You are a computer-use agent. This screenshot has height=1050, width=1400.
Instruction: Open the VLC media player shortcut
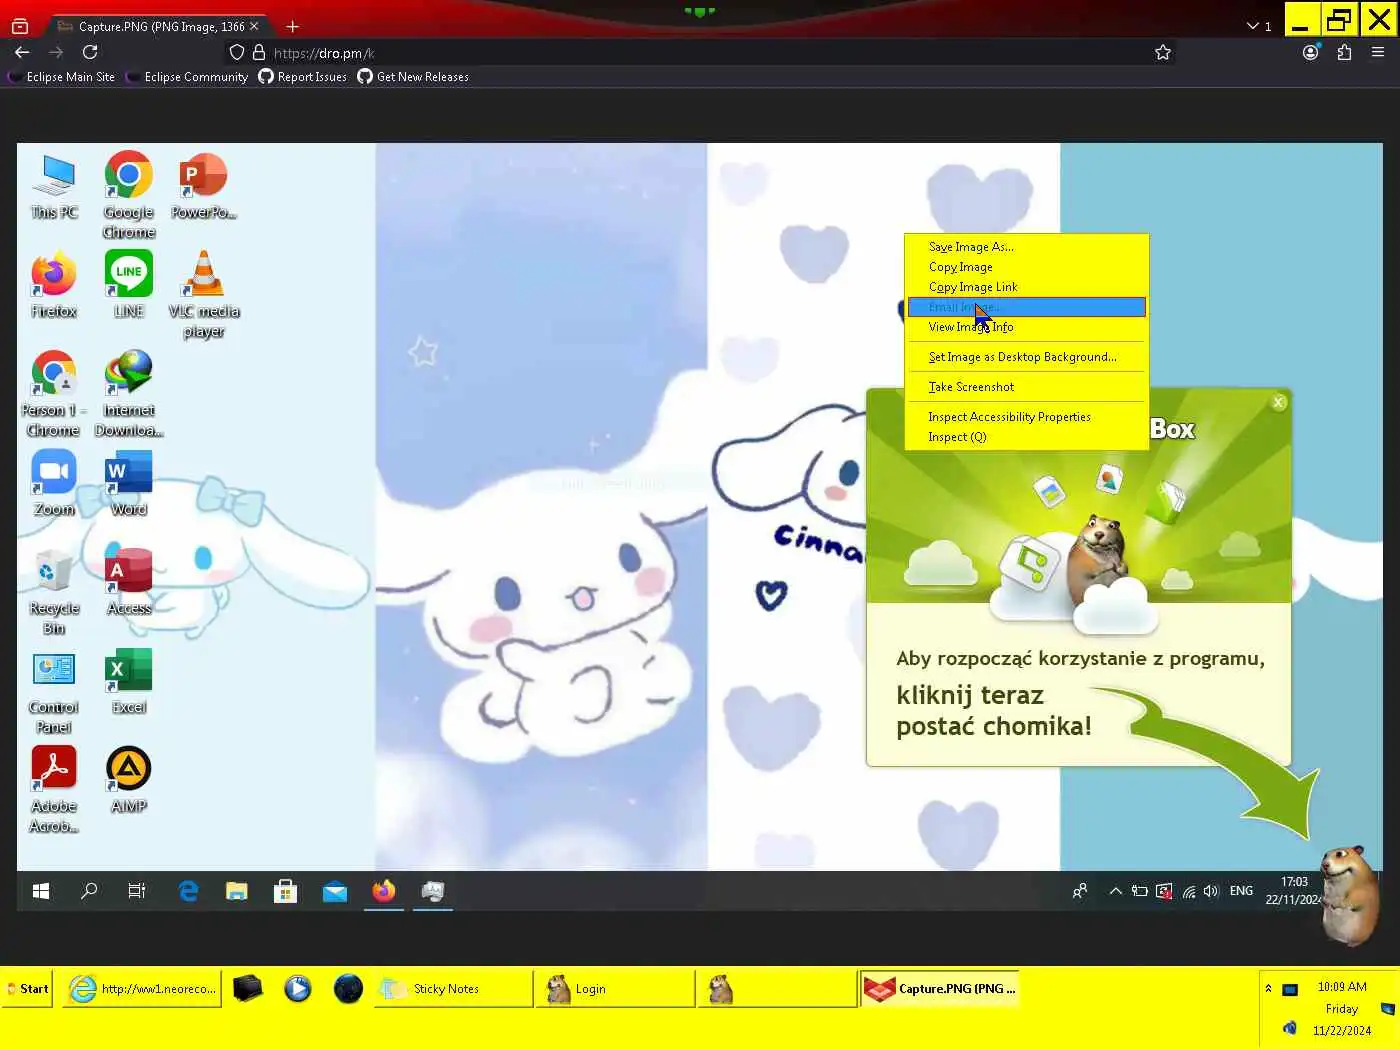[204, 295]
